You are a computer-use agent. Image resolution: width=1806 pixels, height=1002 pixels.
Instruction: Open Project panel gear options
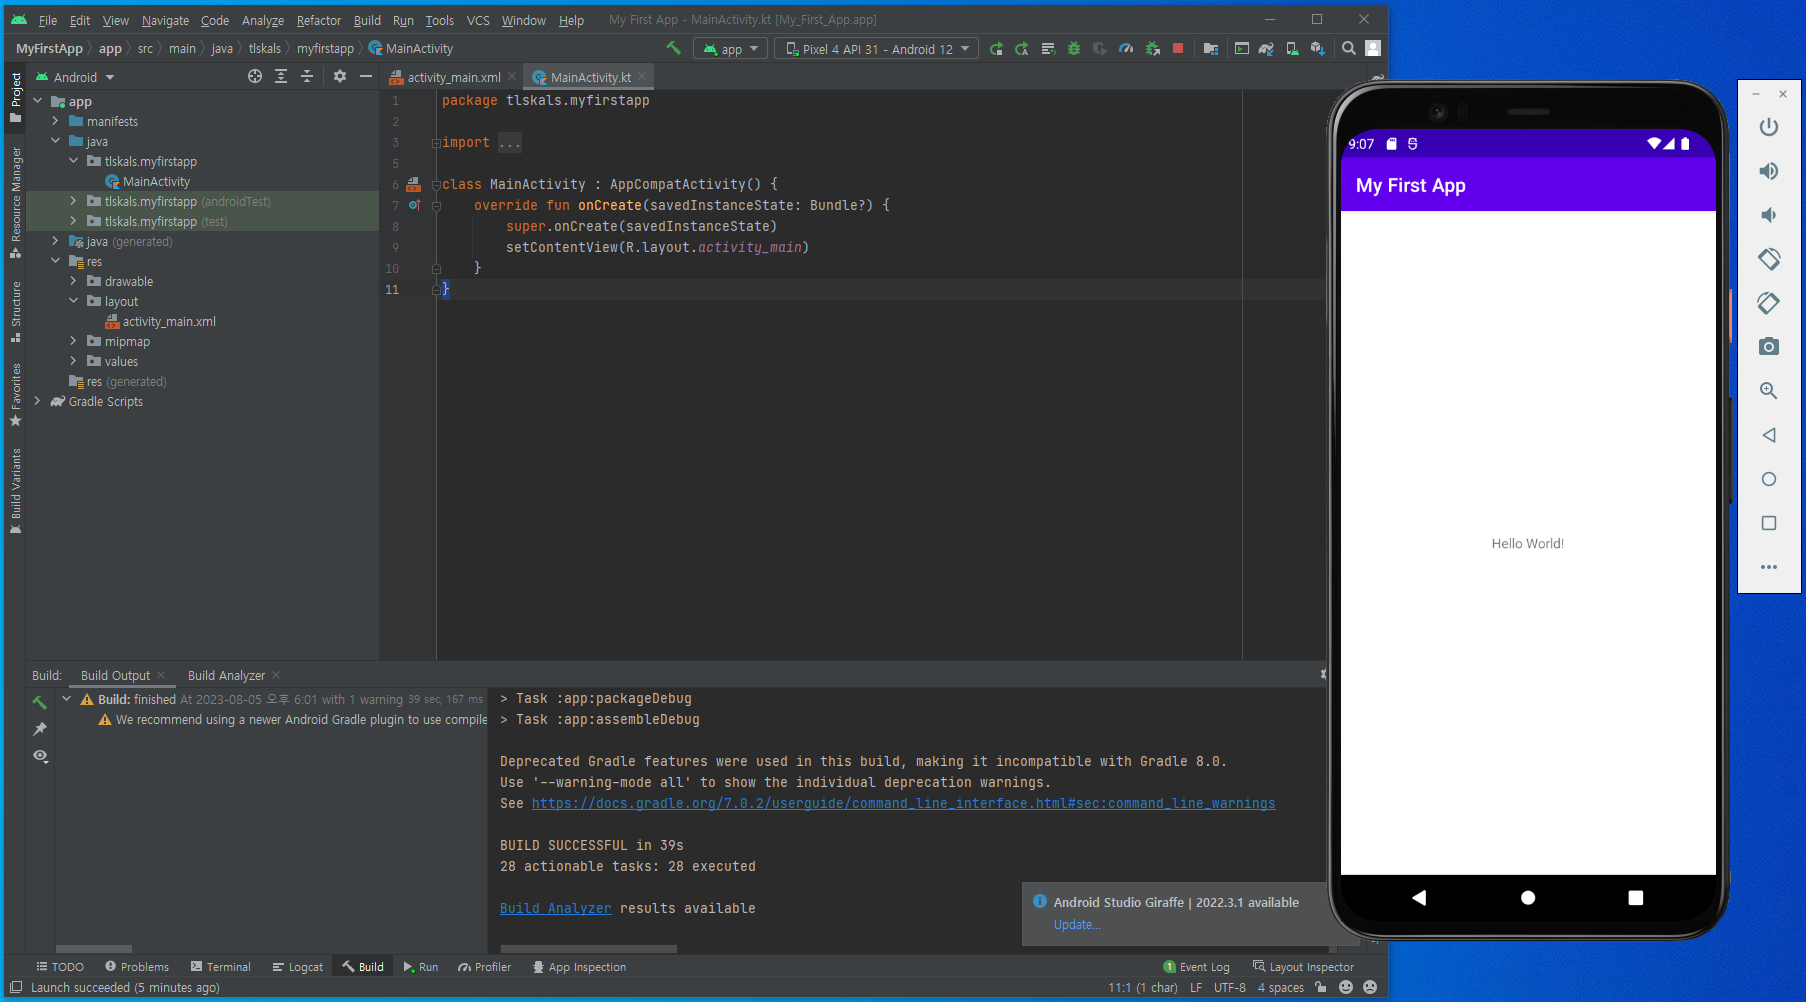[340, 76]
